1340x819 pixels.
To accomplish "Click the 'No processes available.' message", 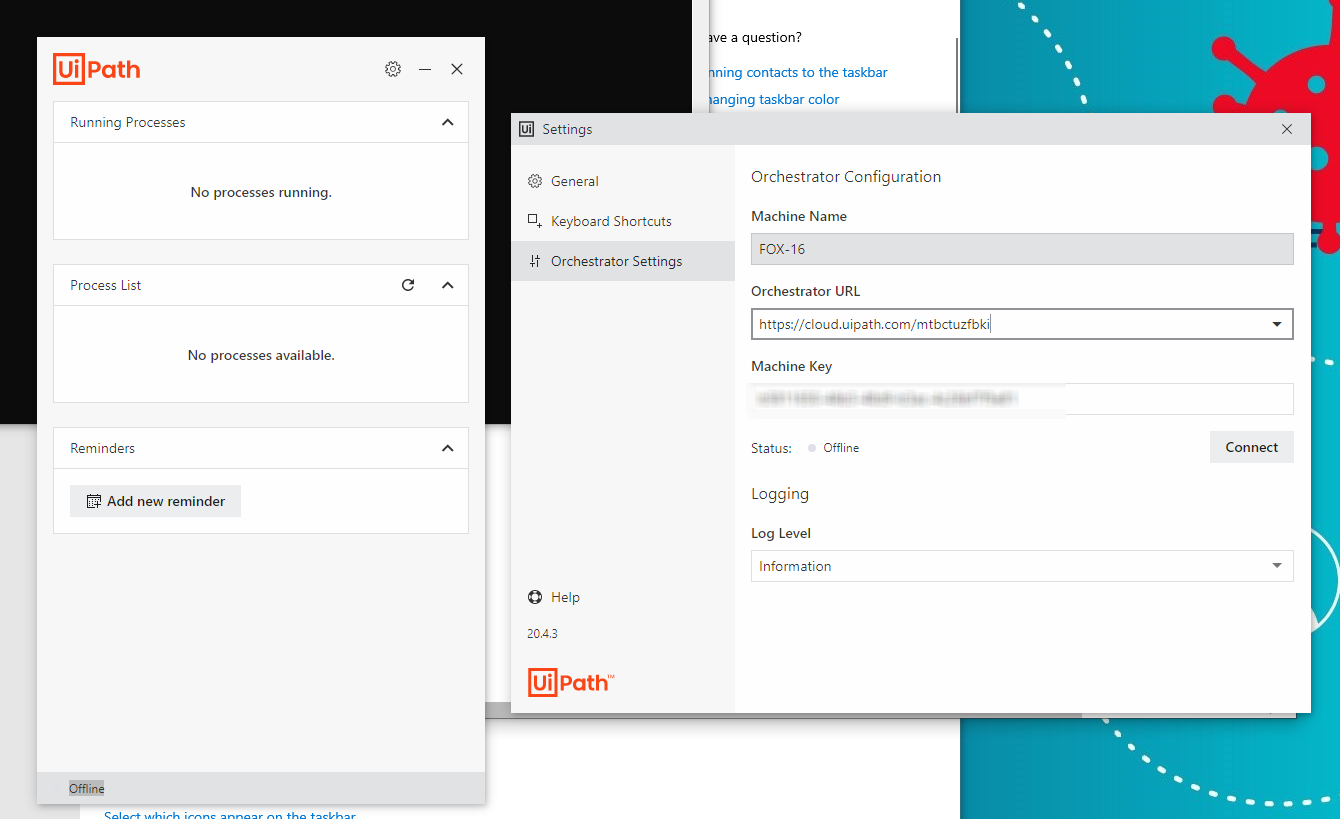I will click(x=261, y=355).
